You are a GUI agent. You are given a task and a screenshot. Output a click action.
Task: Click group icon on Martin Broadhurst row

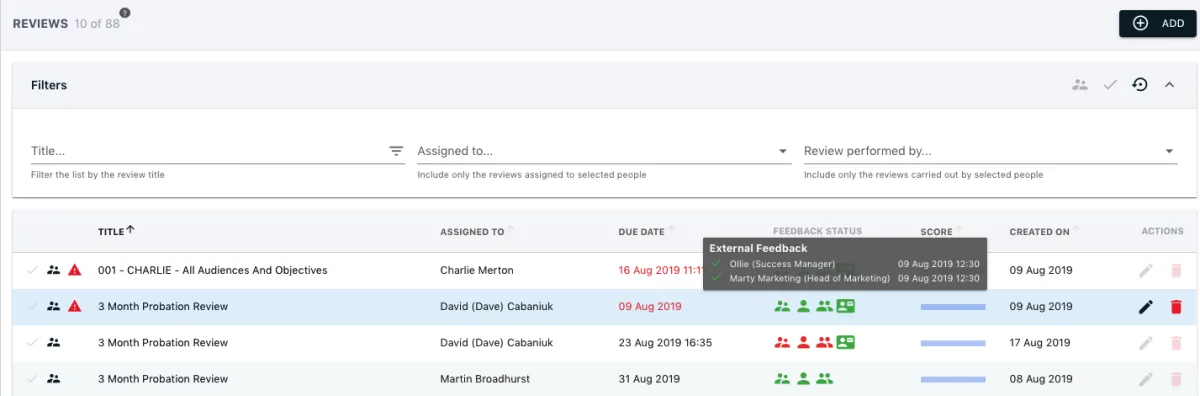pos(54,379)
